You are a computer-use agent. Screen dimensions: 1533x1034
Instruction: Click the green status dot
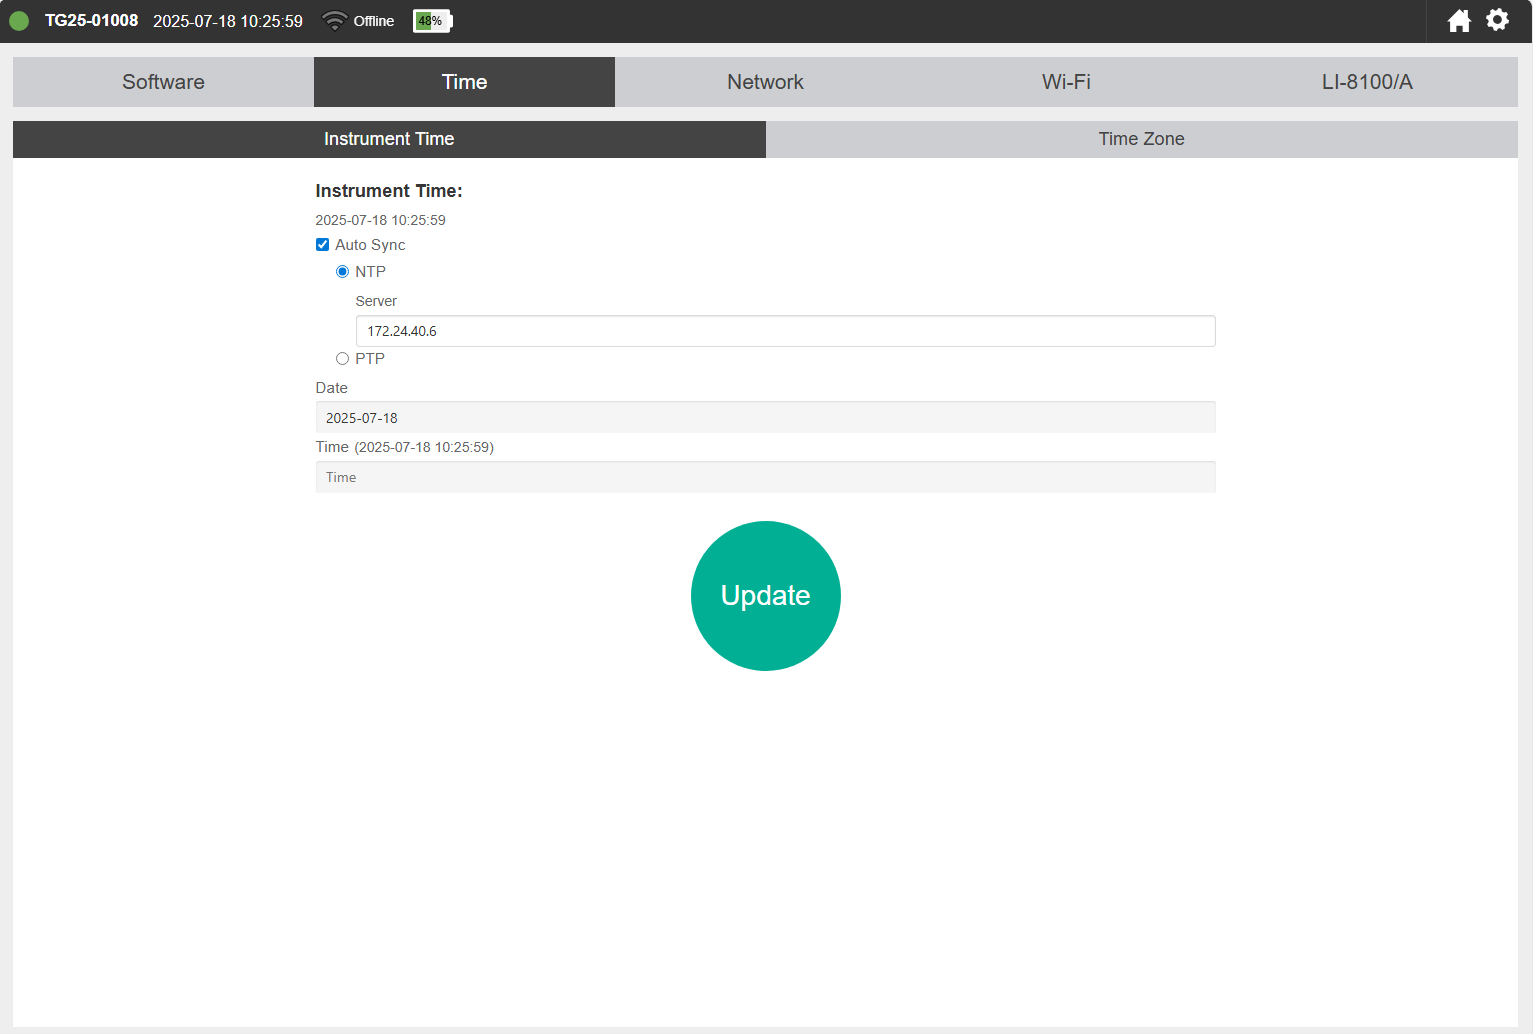coord(19,21)
